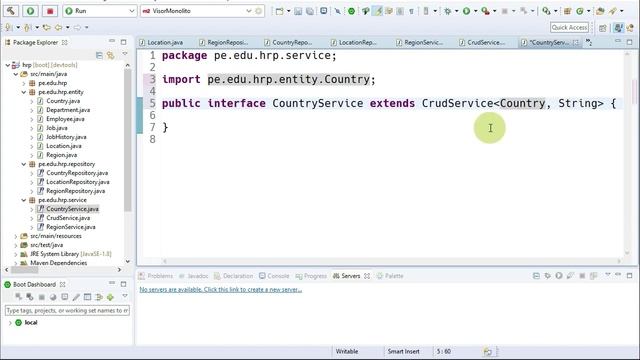Click the green Run launch button
The height and width of the screenshot is (360, 640).
30,11
